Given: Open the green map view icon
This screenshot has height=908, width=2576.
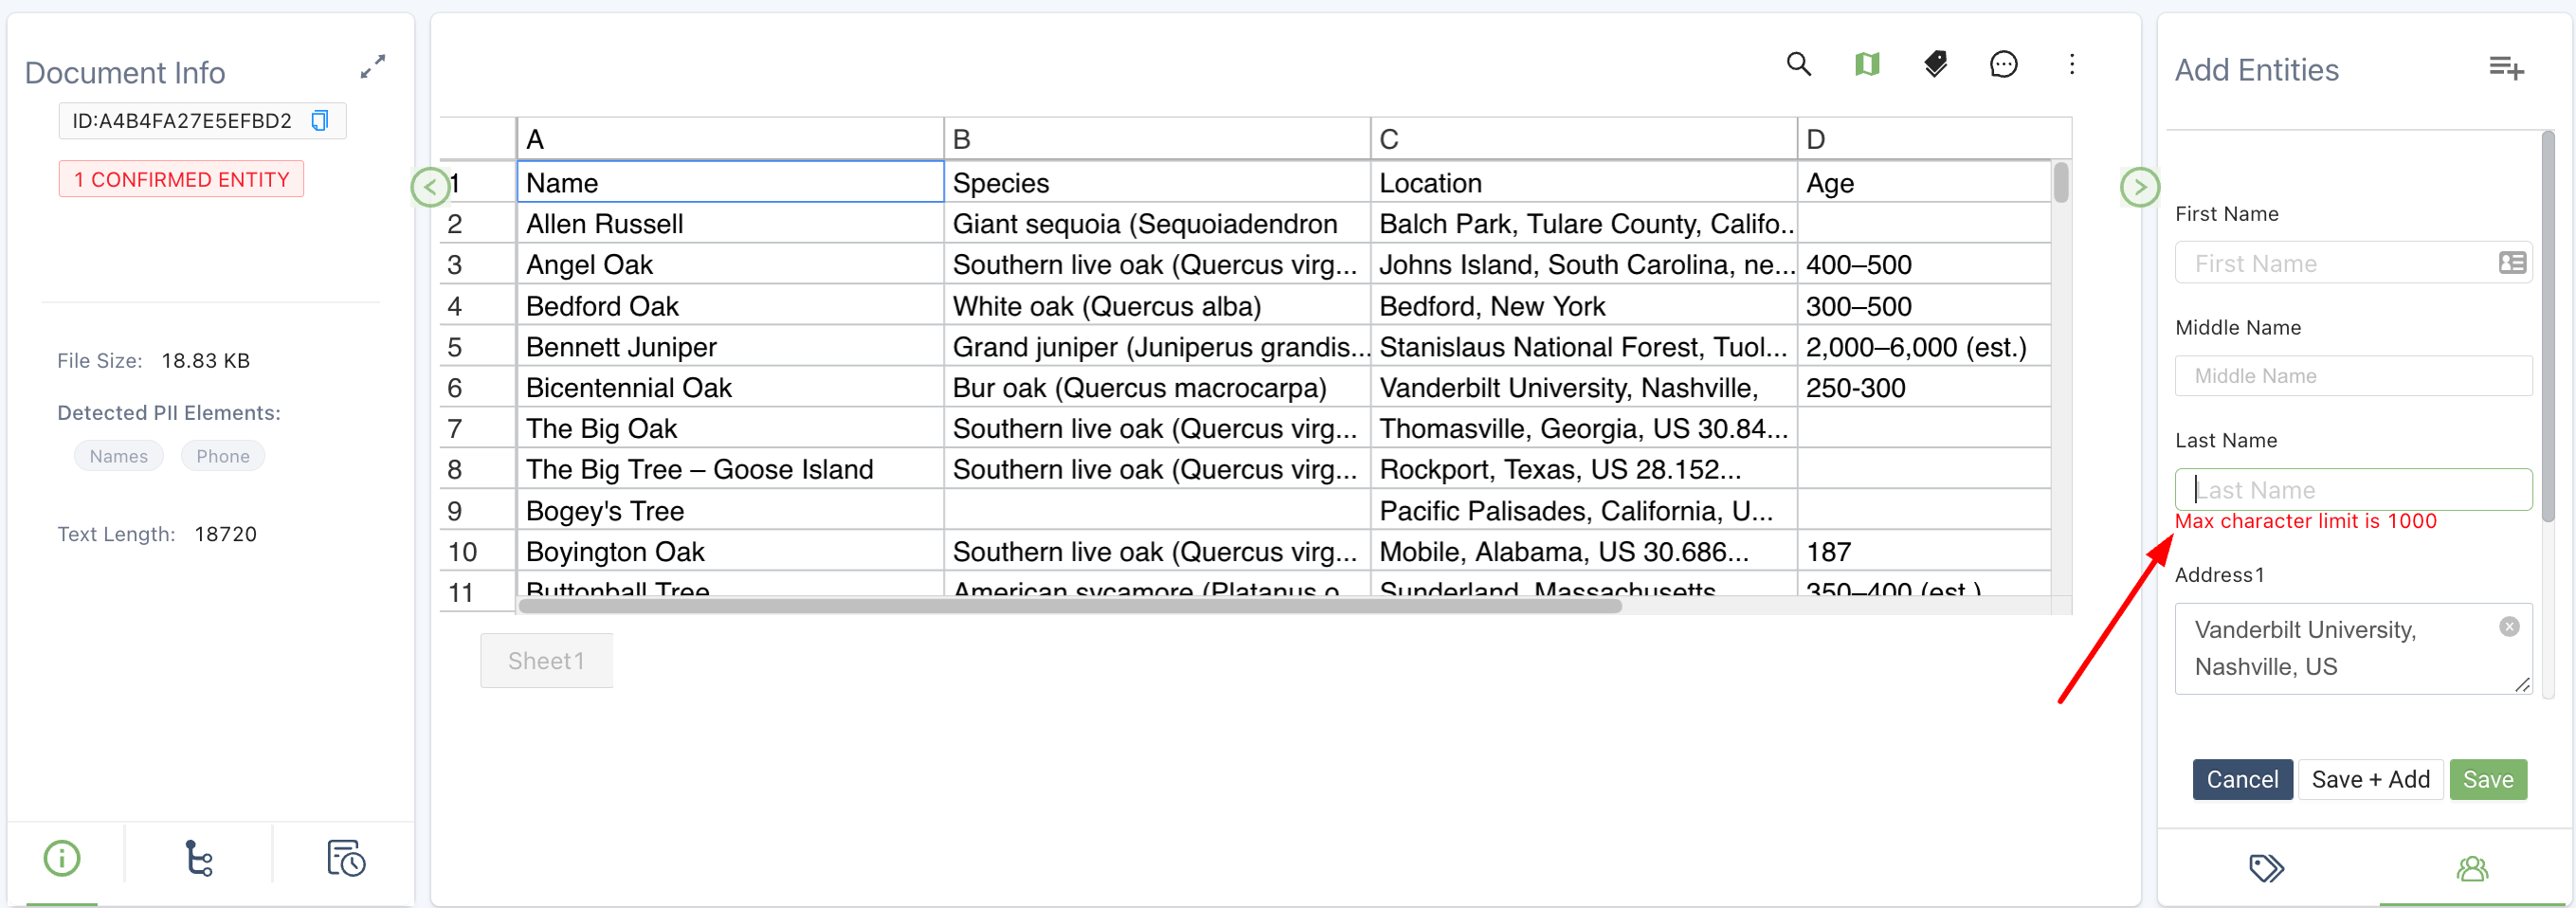Looking at the screenshot, I should pos(1866,65).
